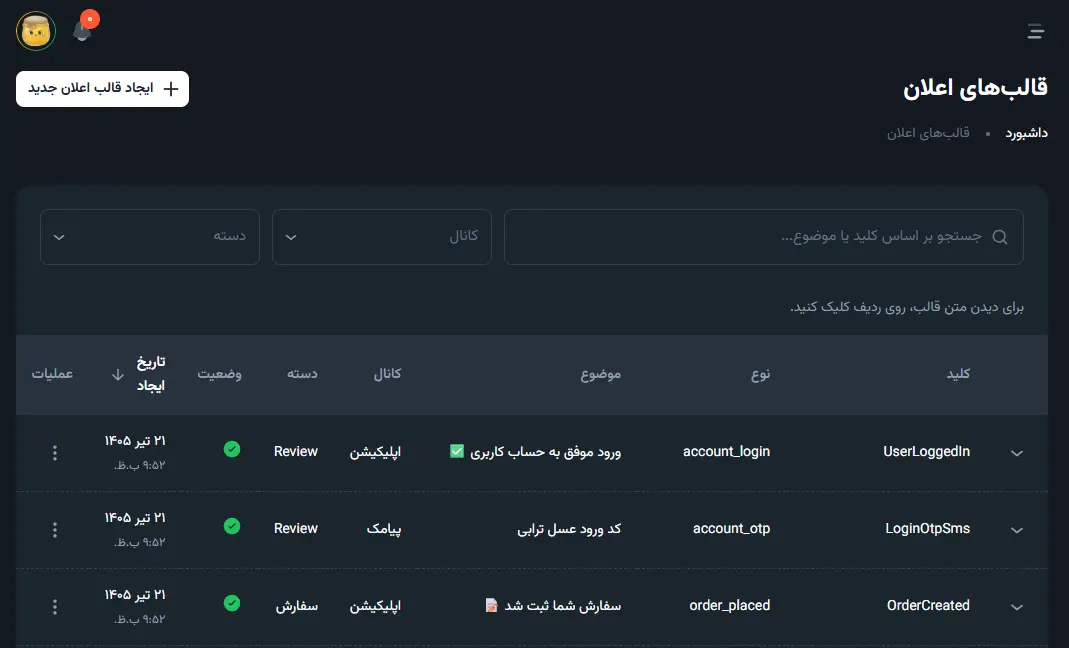
Task: Select the LoginOtpSms key cell
Action: 927,529
